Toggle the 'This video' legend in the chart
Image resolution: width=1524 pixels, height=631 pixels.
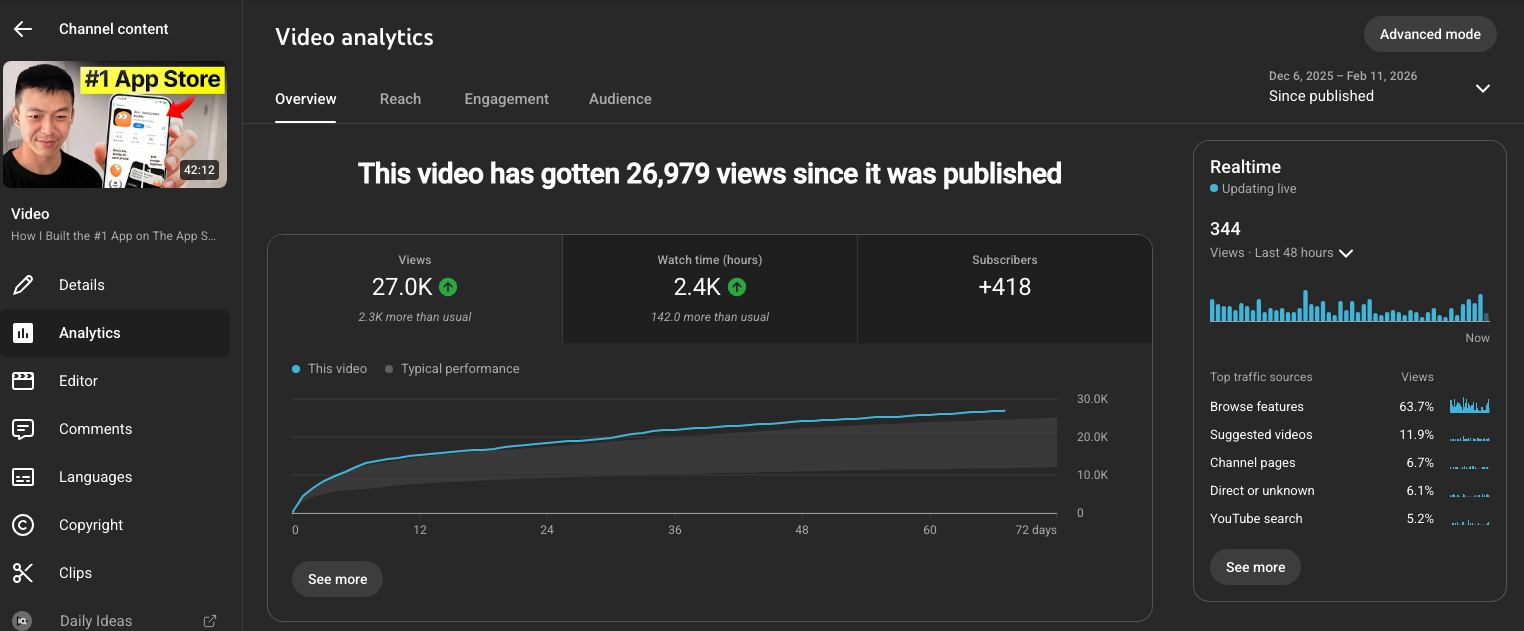coord(329,368)
